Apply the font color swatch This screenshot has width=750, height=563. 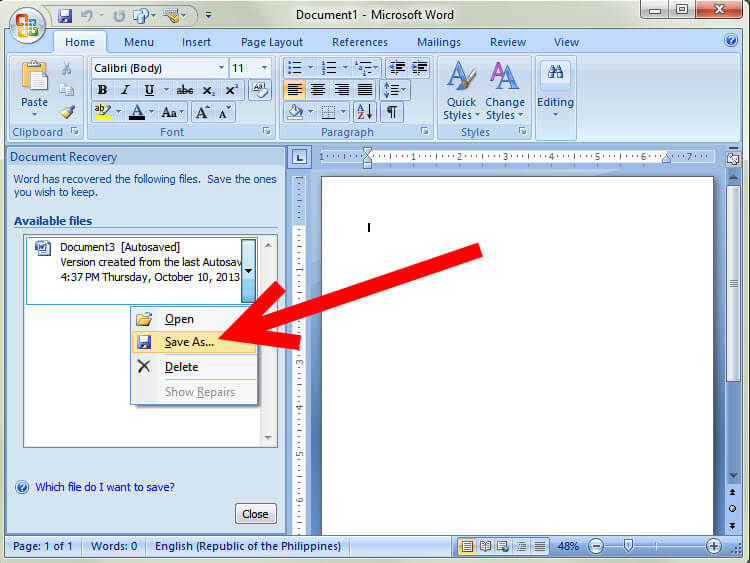coord(137,112)
